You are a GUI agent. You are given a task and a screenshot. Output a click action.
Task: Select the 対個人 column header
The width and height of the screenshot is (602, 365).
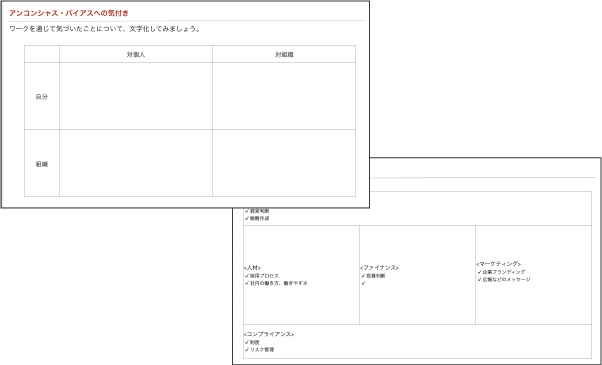(136, 55)
